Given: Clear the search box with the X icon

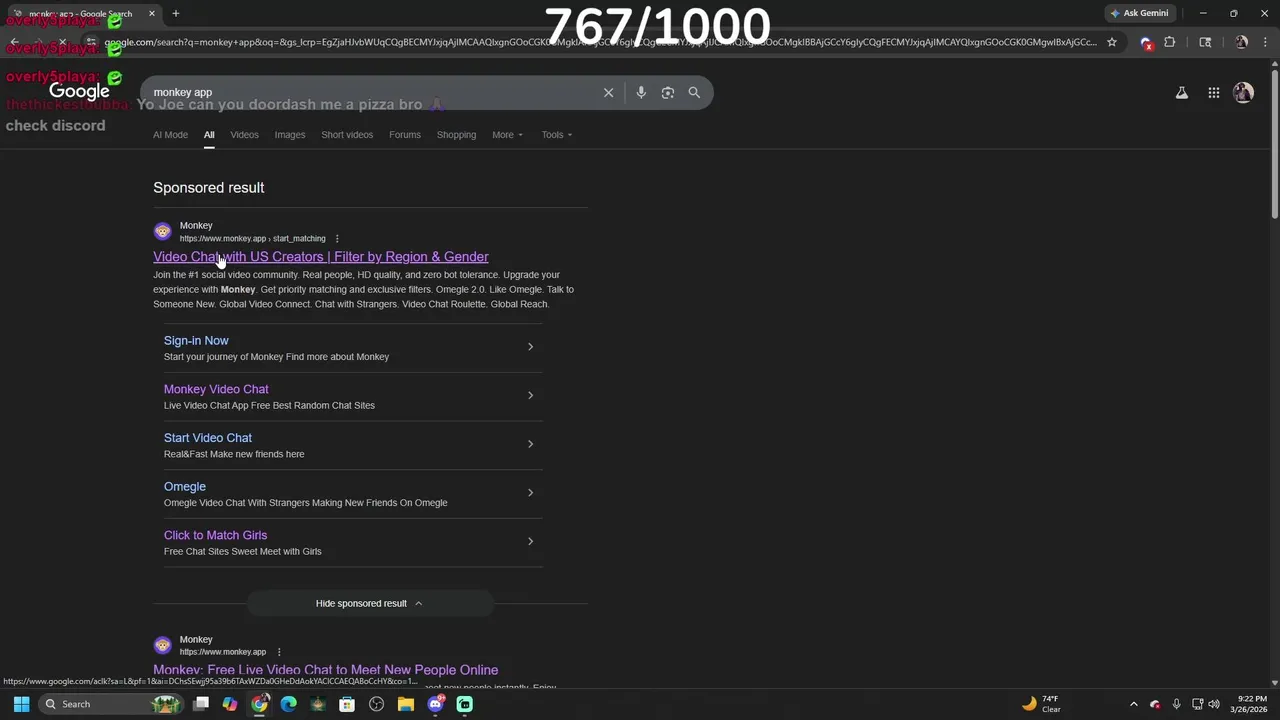Looking at the screenshot, I should pyautogui.click(x=608, y=92).
